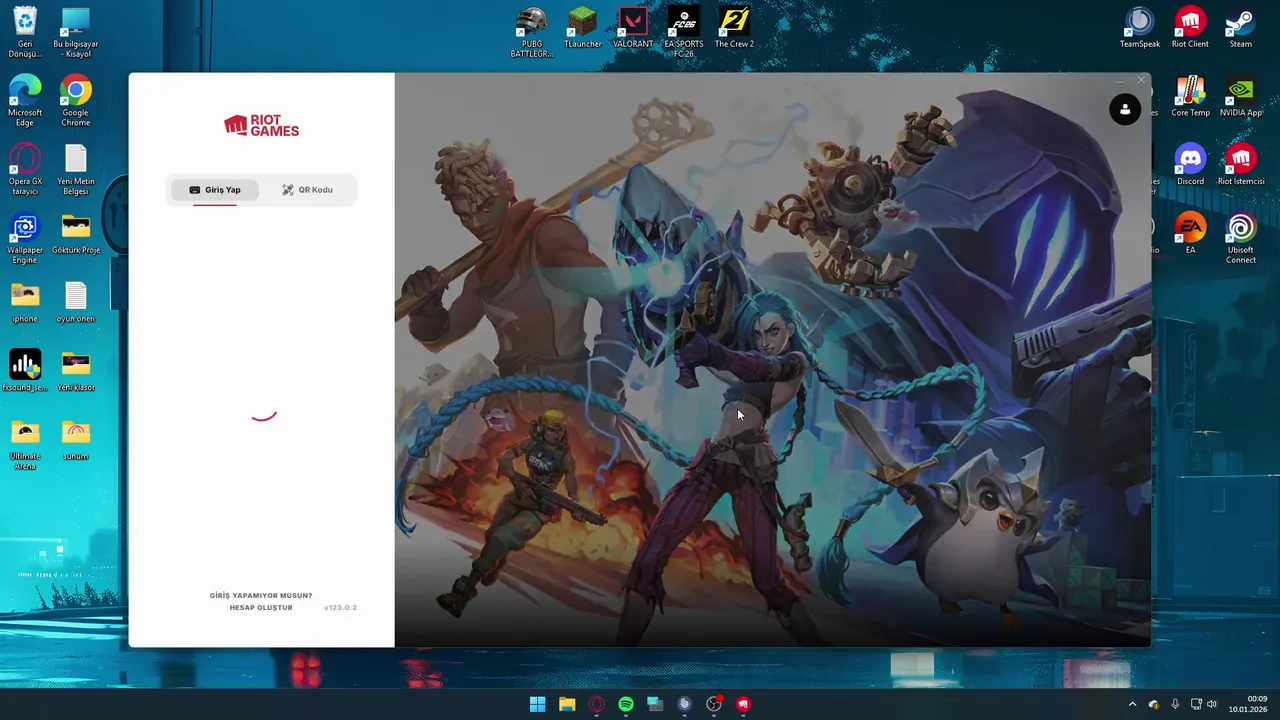Select PUBG BATTLEGROUNDS desktop shortcut
The image size is (1280, 720).
click(x=532, y=33)
